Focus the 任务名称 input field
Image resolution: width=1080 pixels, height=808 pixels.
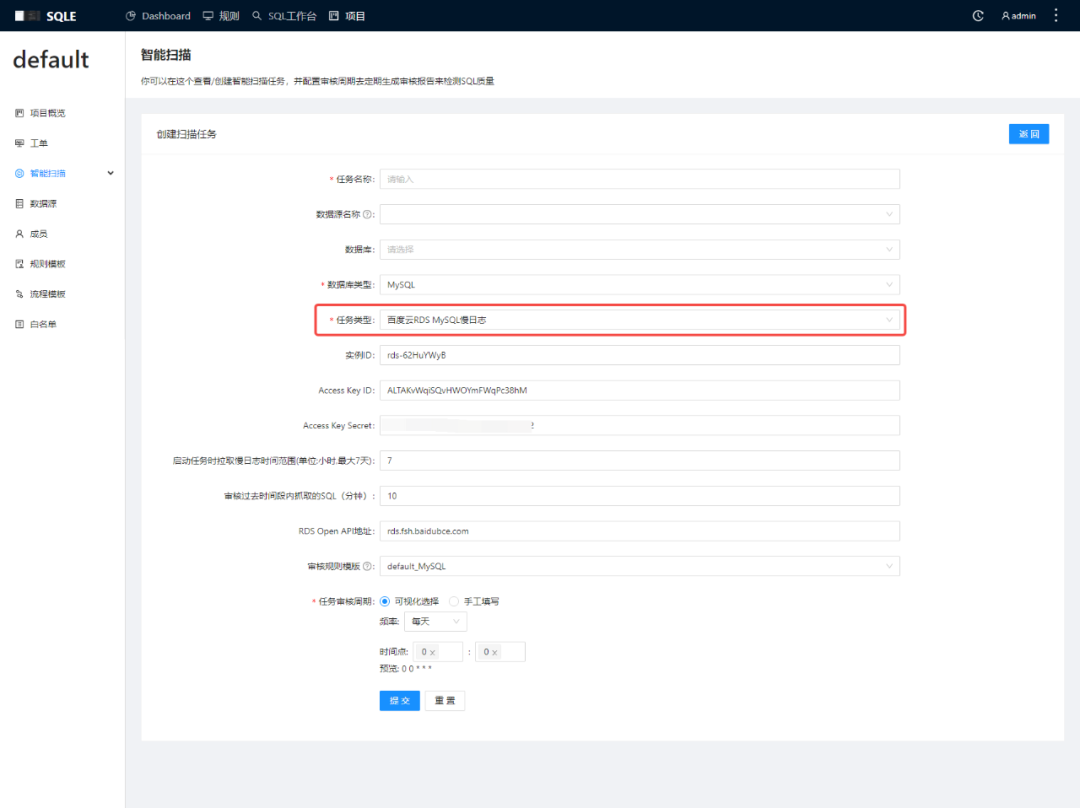(639, 179)
